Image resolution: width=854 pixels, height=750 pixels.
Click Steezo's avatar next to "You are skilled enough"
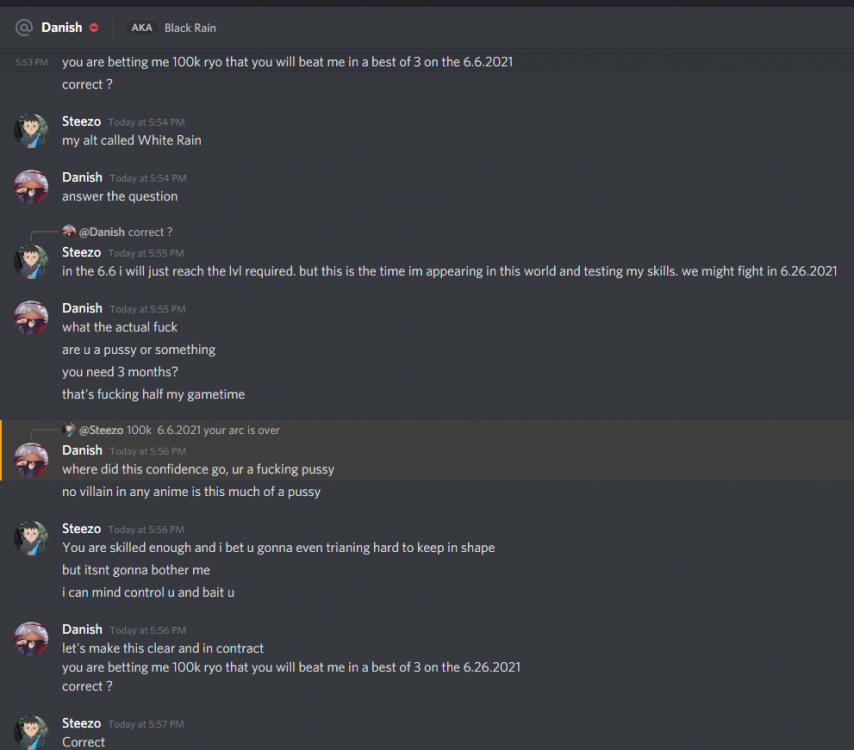coord(31,537)
